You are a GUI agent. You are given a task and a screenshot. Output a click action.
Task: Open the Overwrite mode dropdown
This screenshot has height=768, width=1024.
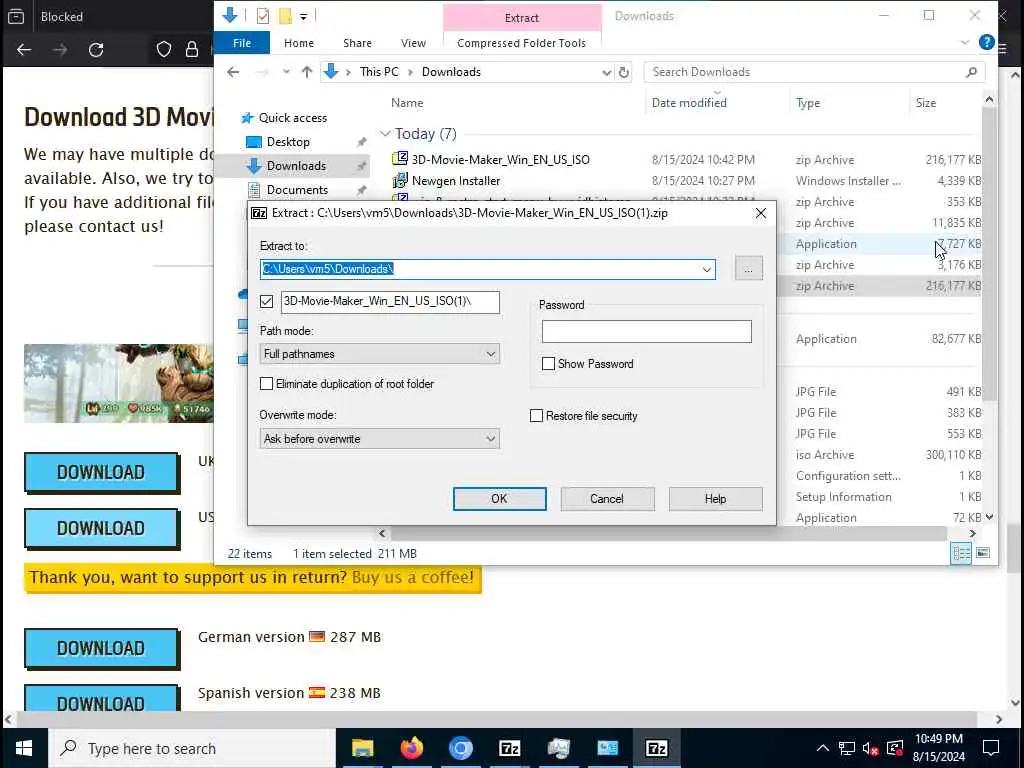pos(379,438)
